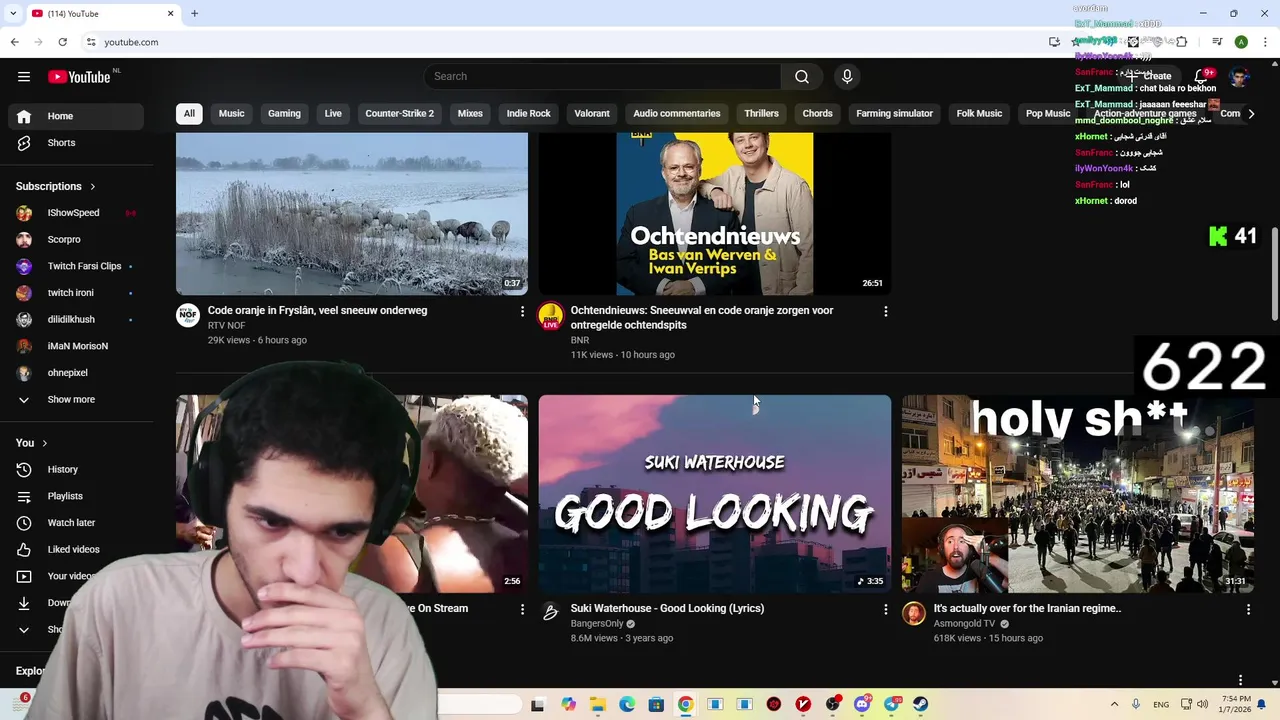Open Chrome extensions puzzle icon
Viewport: 1280px width, 720px height.
[x=1182, y=42]
